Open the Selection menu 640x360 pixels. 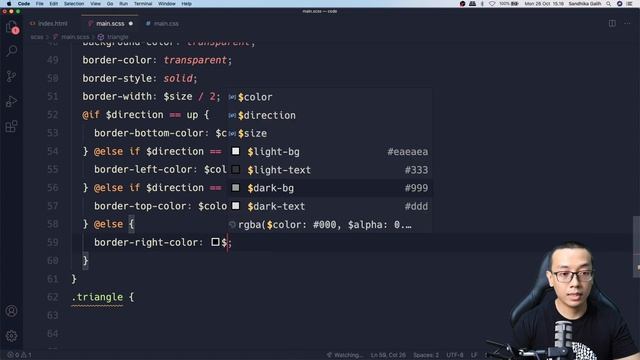point(74,4)
